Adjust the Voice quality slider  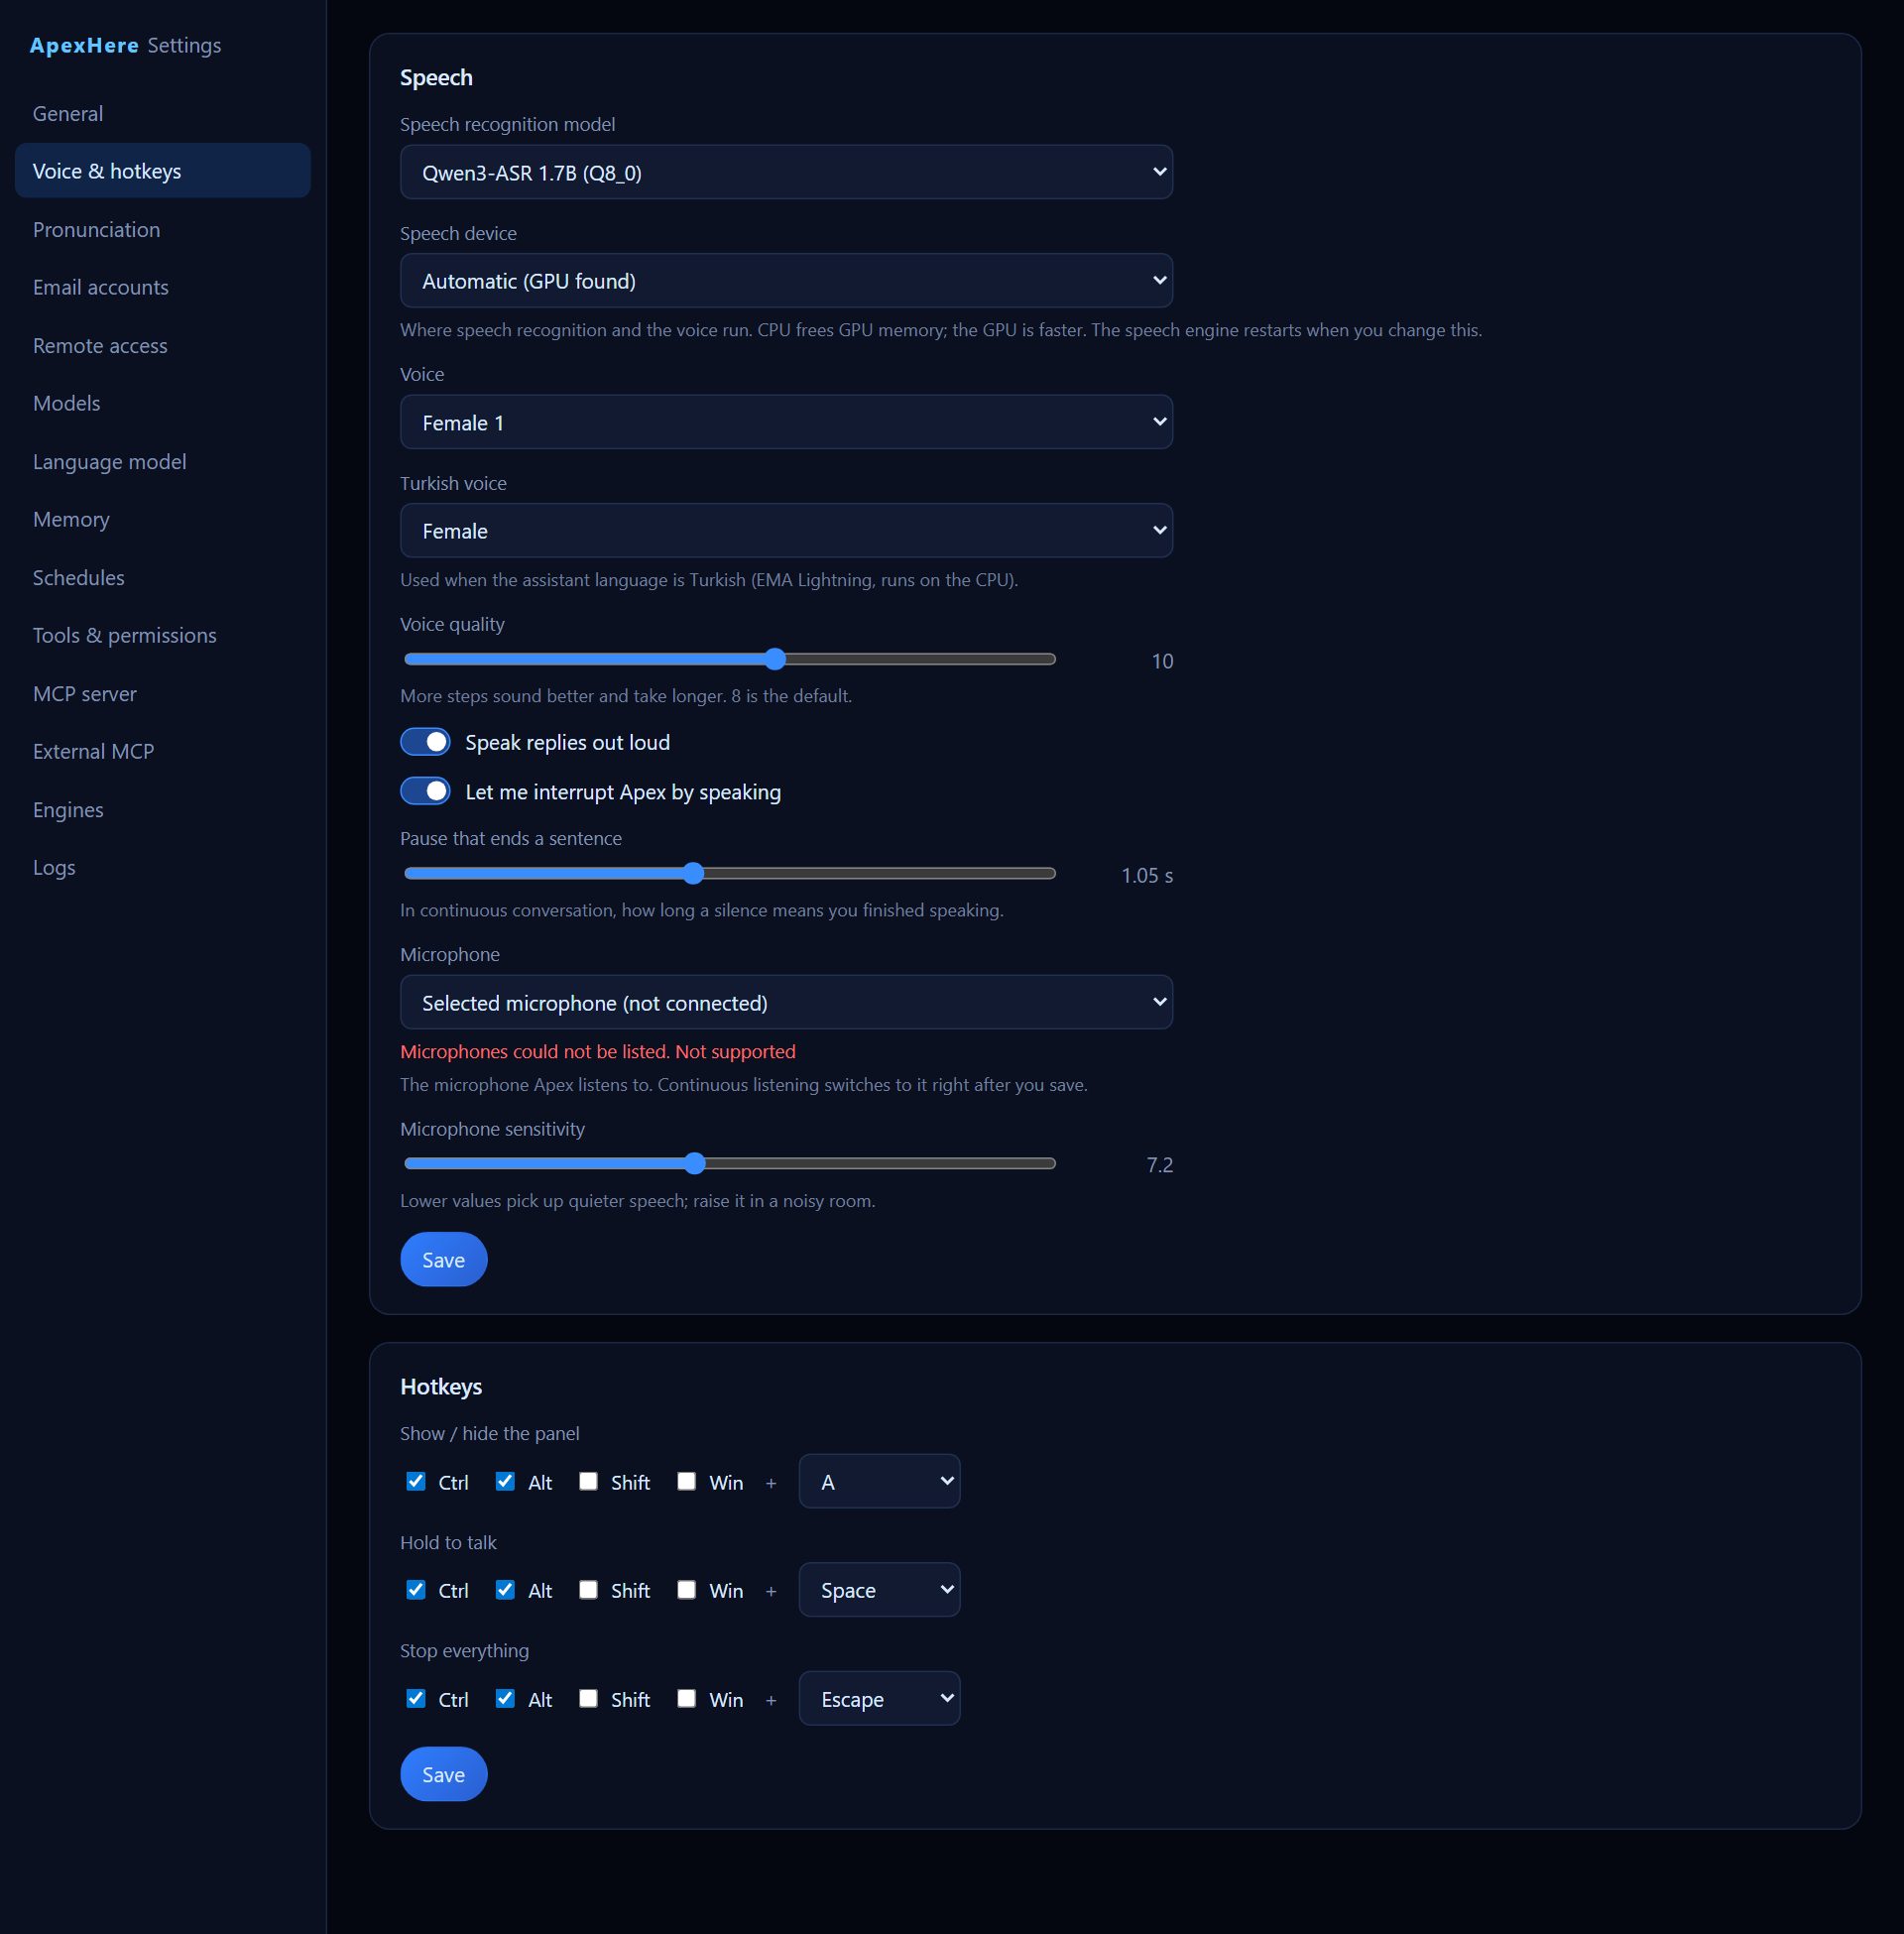(x=730, y=659)
